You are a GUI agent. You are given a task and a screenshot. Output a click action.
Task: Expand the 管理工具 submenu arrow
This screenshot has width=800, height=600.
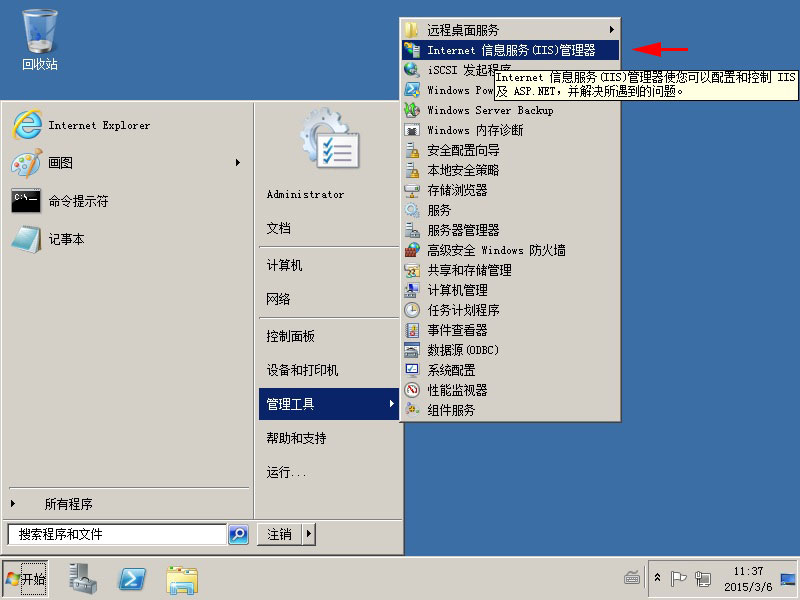coord(391,404)
